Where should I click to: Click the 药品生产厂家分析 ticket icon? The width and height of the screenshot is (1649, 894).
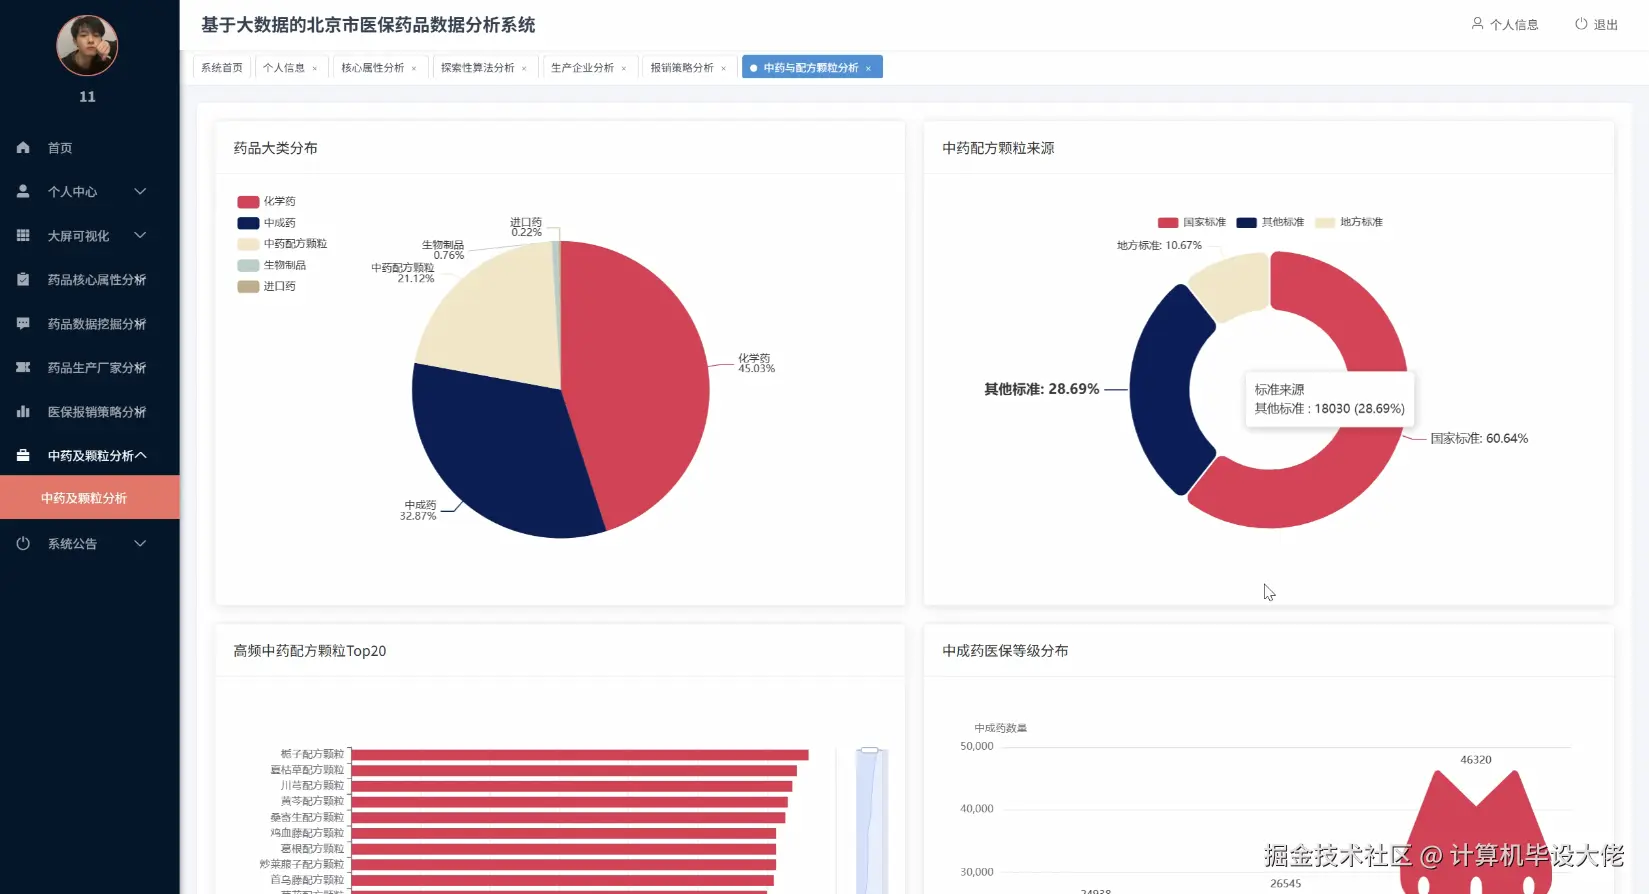click(23, 367)
